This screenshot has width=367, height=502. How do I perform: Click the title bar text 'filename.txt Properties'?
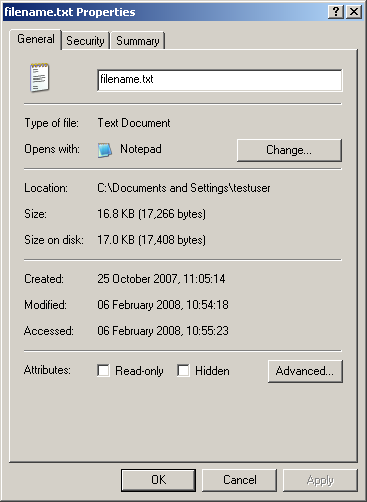tap(70, 12)
